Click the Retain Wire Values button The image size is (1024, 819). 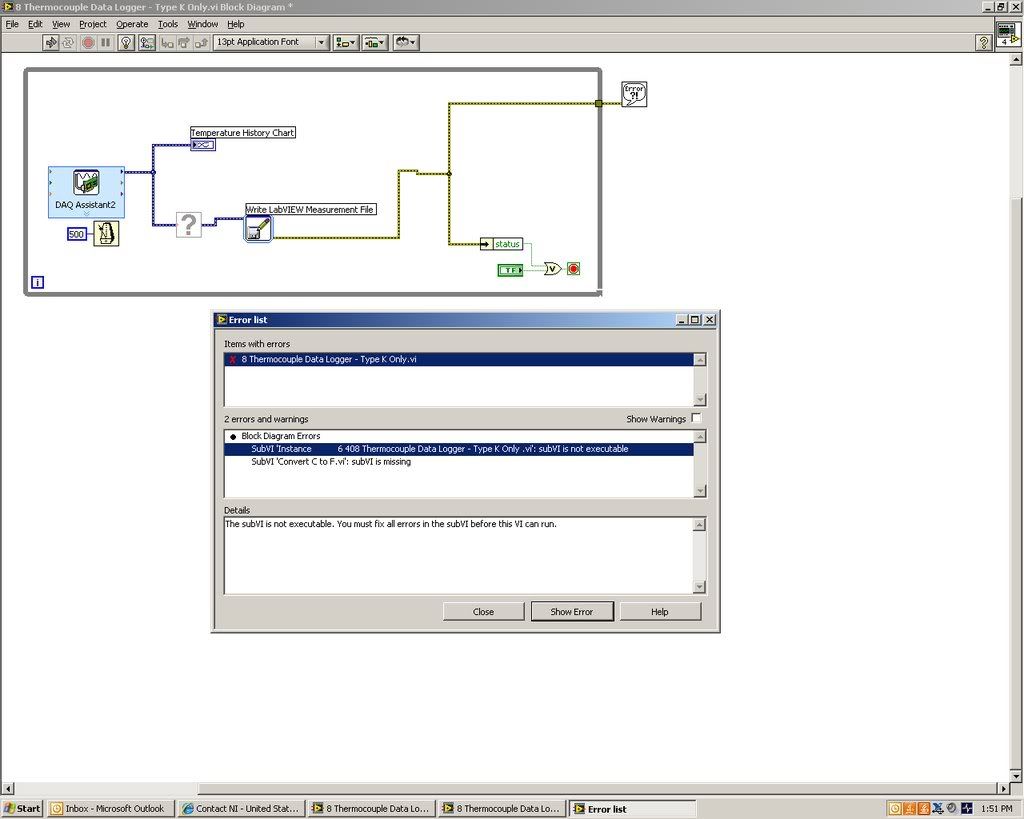pyautogui.click(x=147, y=42)
